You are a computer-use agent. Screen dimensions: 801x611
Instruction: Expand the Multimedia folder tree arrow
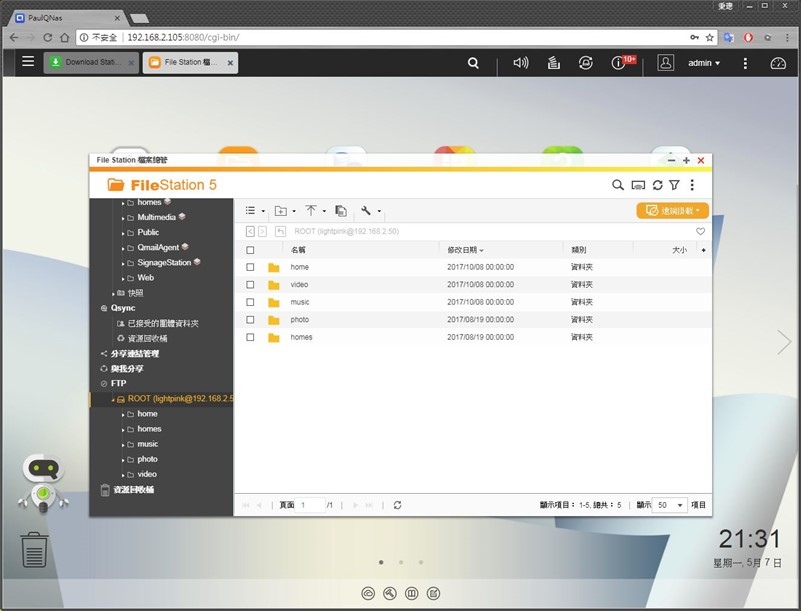tap(123, 218)
